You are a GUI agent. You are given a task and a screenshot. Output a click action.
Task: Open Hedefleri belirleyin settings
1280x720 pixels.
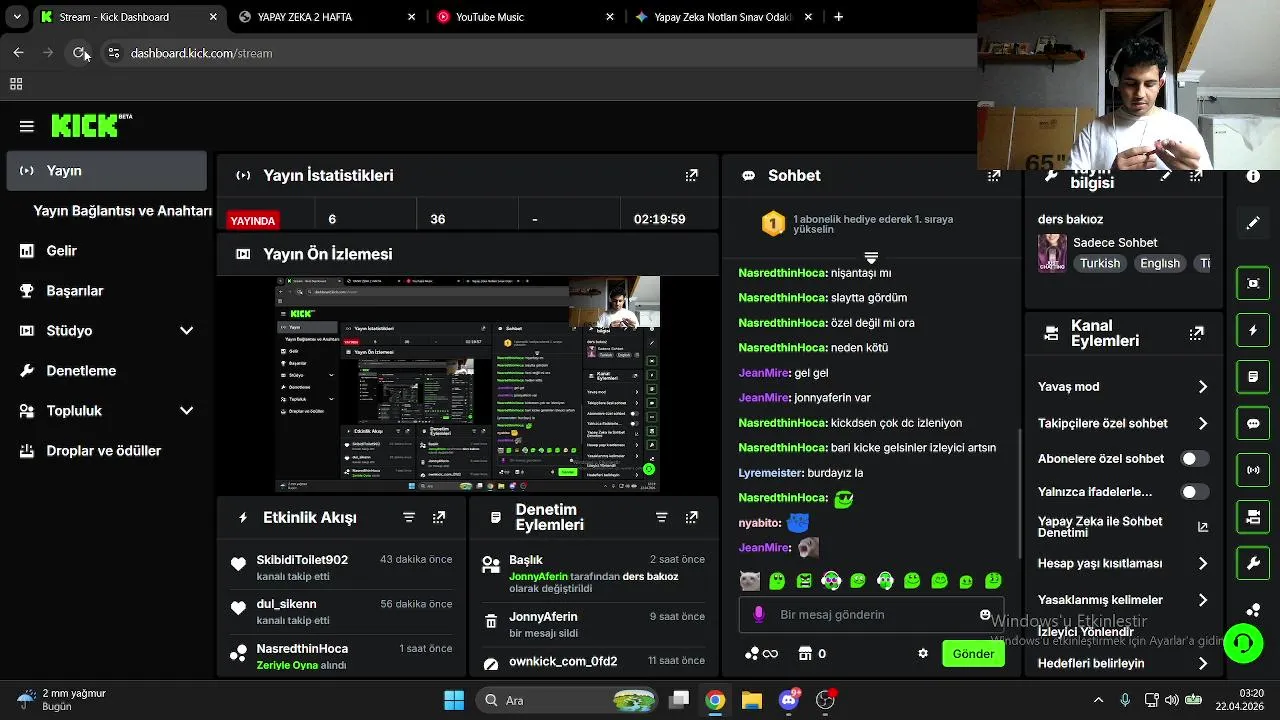pyautogui.click(x=1123, y=663)
